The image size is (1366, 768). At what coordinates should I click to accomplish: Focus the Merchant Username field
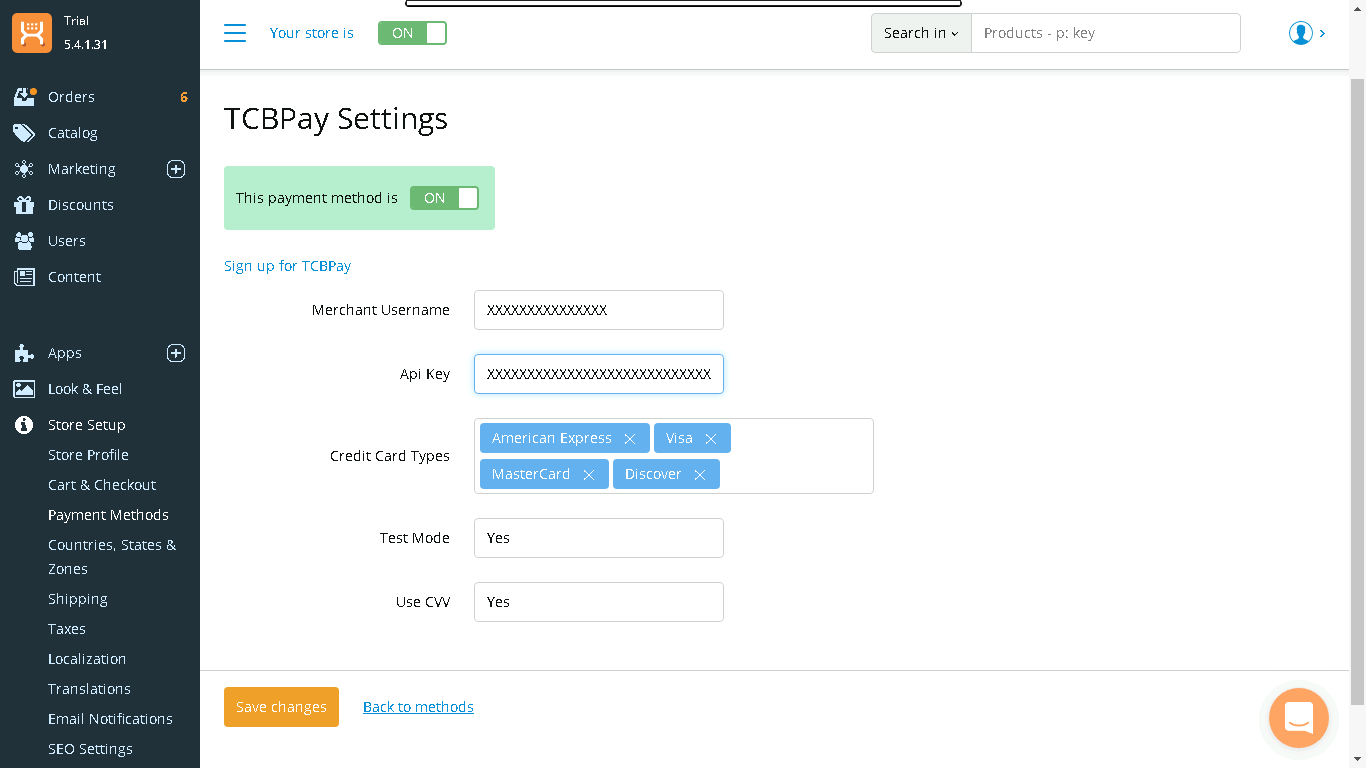click(599, 310)
